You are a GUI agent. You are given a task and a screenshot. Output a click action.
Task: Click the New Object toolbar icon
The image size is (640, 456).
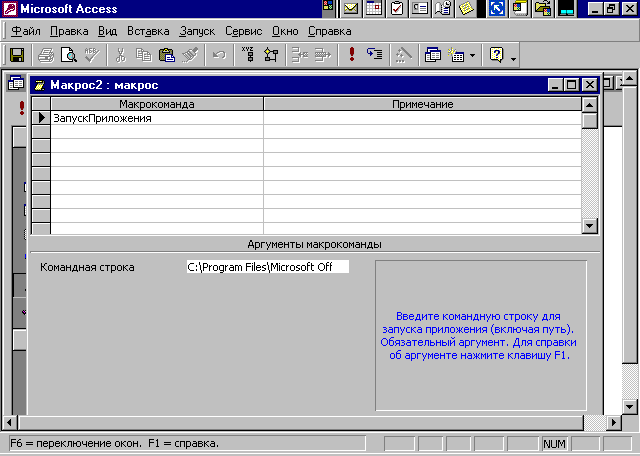[x=456, y=54]
